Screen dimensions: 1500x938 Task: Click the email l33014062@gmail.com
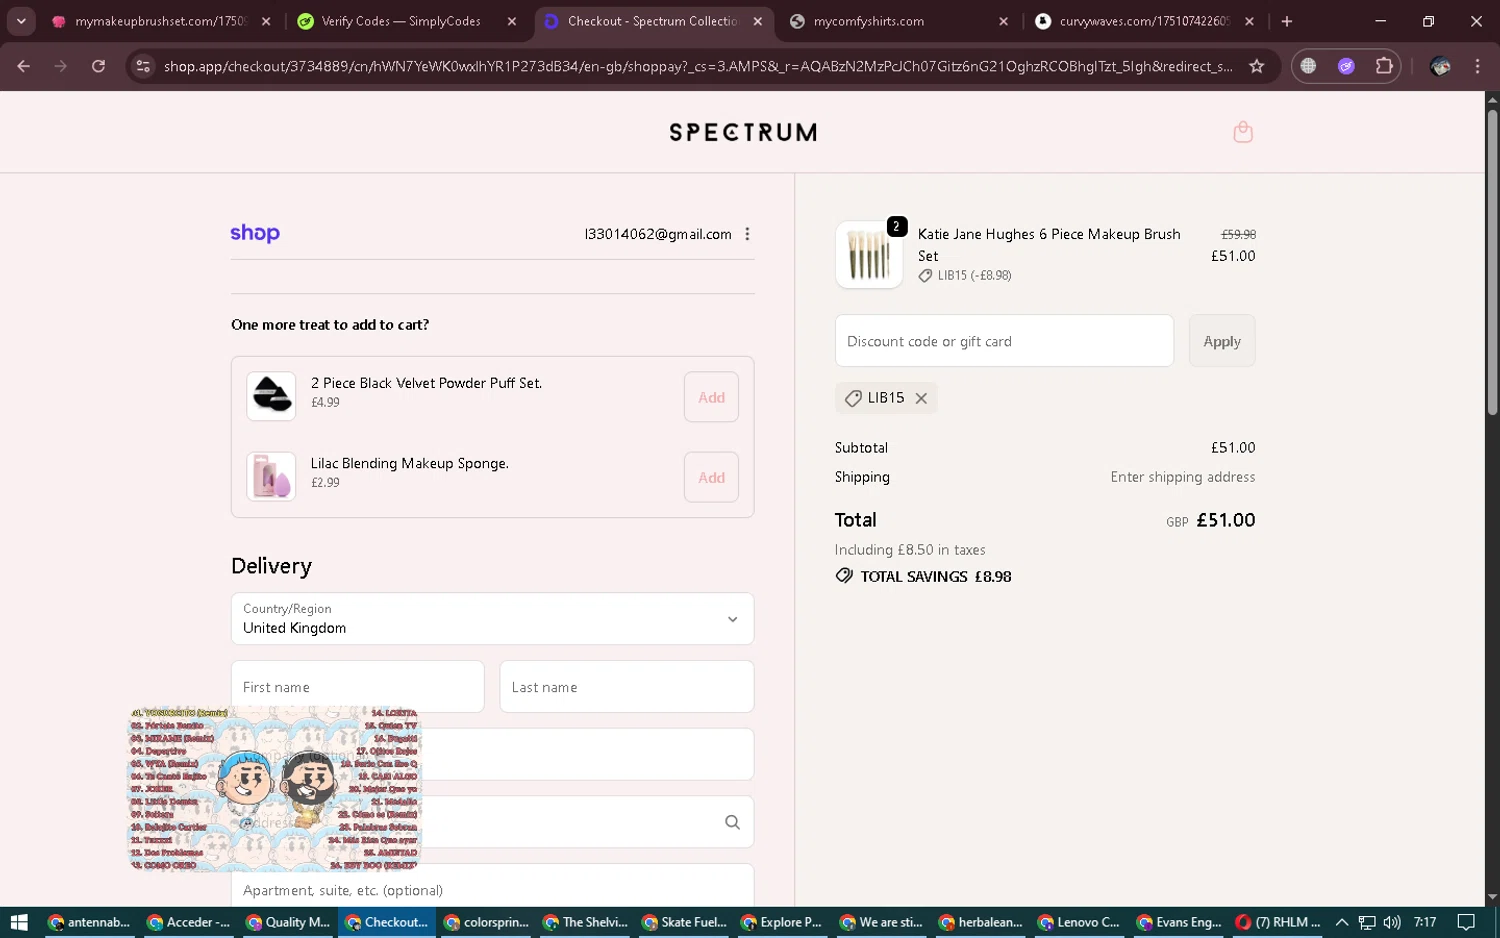point(658,234)
